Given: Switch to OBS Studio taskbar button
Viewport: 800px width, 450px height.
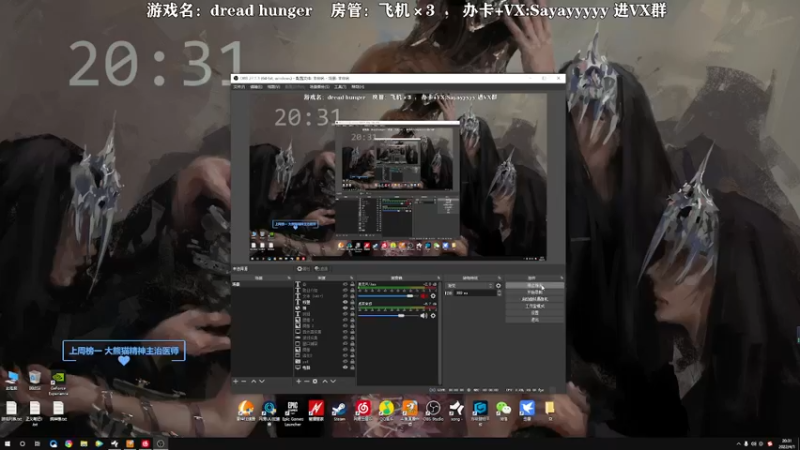Looking at the screenshot, I should pos(161,444).
